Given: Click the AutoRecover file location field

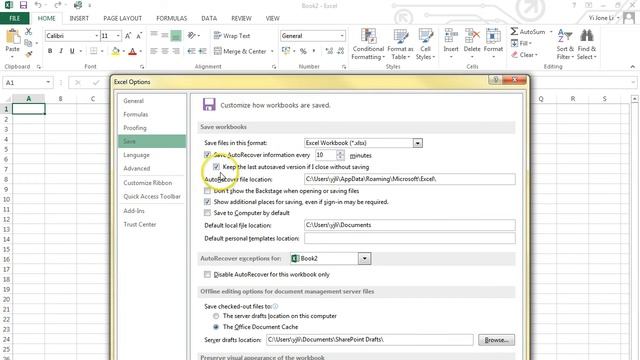Looking at the screenshot, I should pyautogui.click(x=410, y=179).
